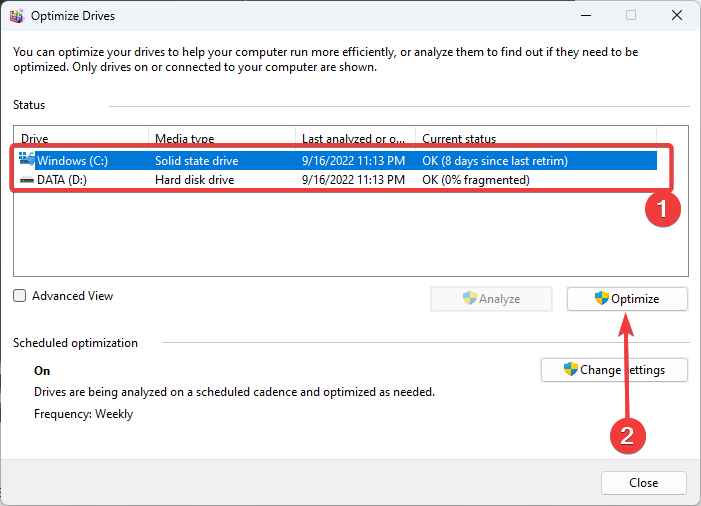This screenshot has height=506, width=701.
Task: Click the Current status column header
Action: coord(536,139)
